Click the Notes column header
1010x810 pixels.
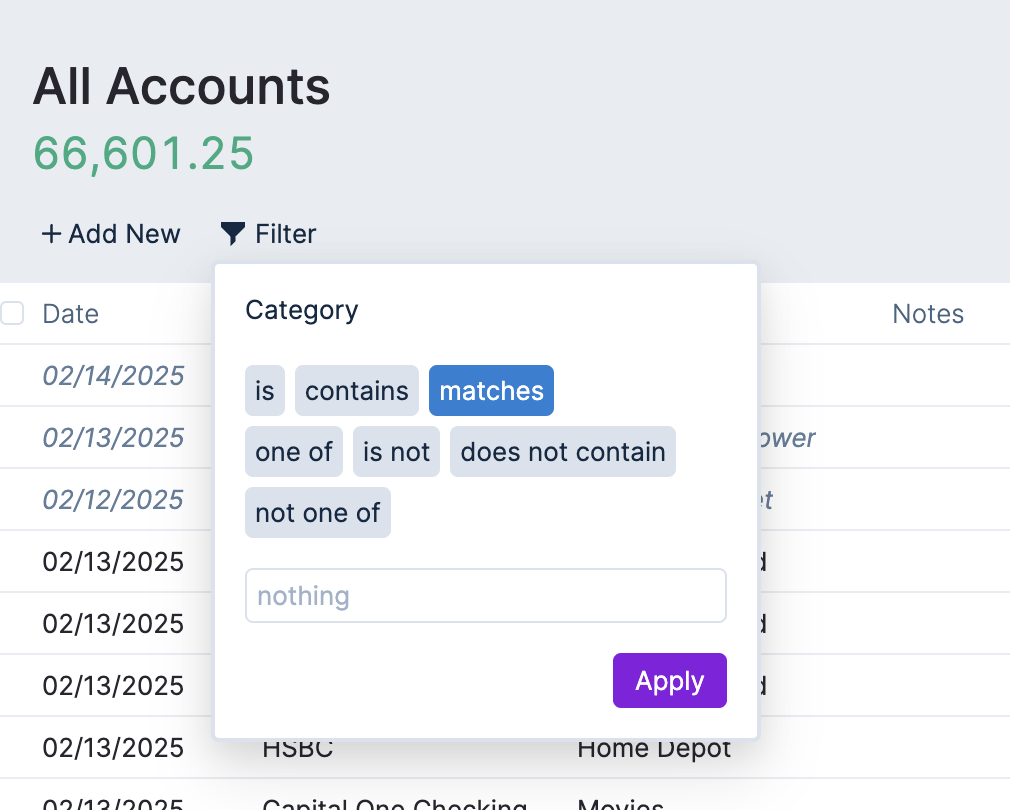(927, 314)
